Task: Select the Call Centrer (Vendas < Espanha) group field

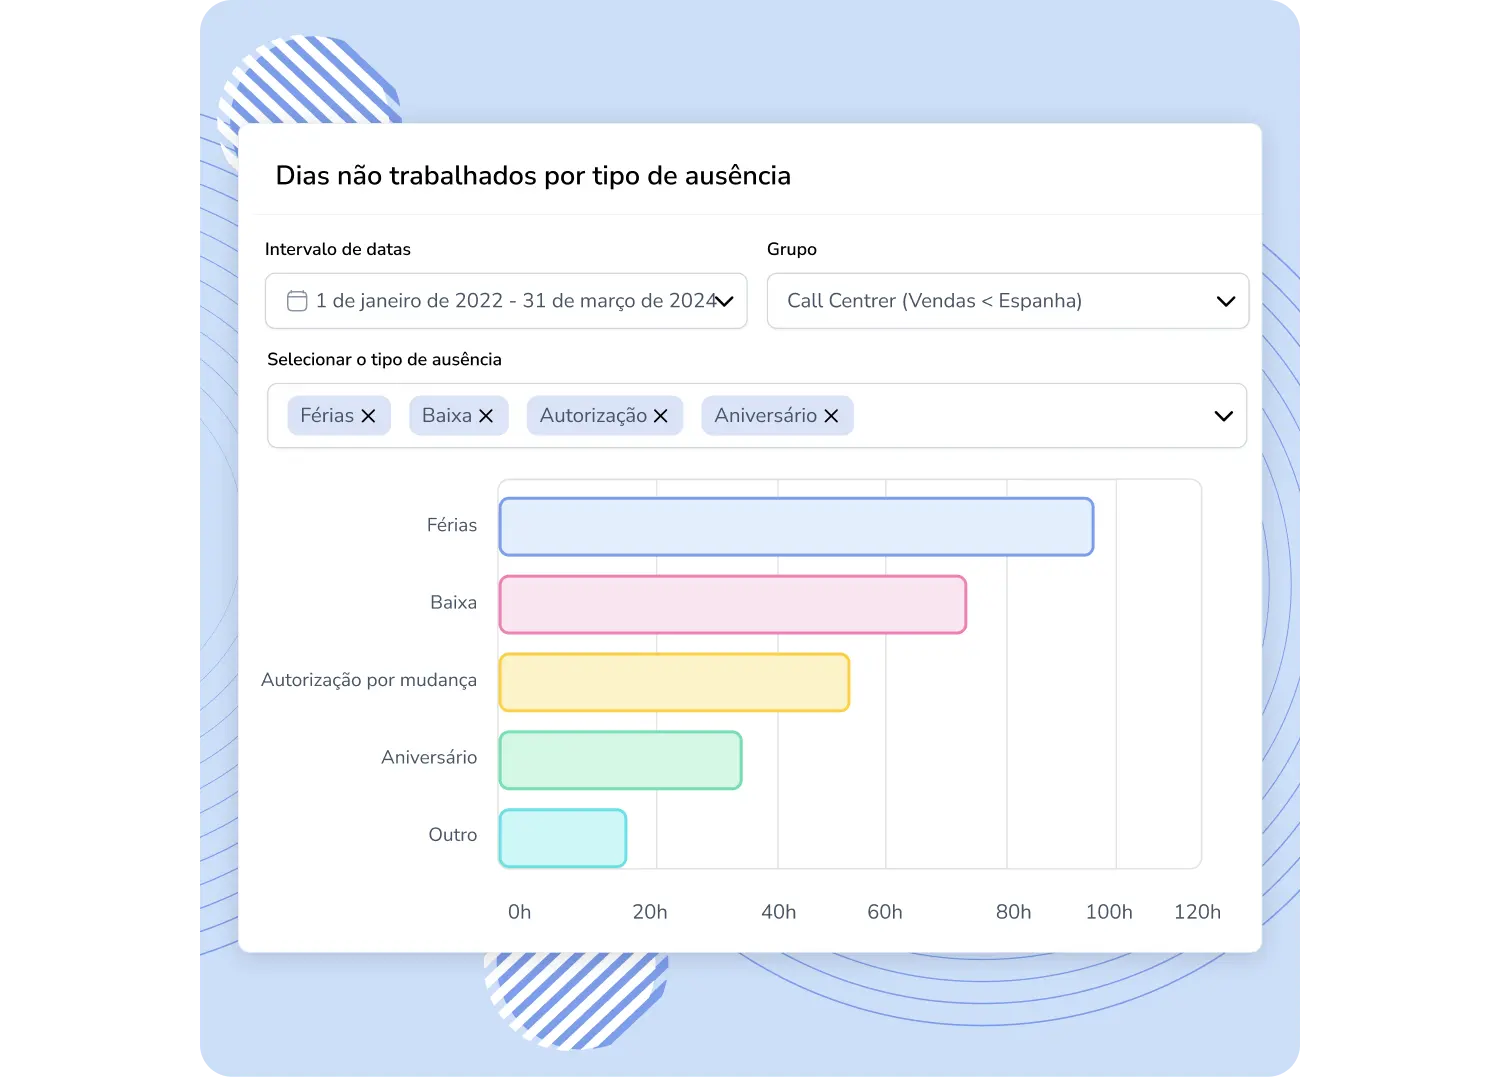Action: (x=1008, y=301)
